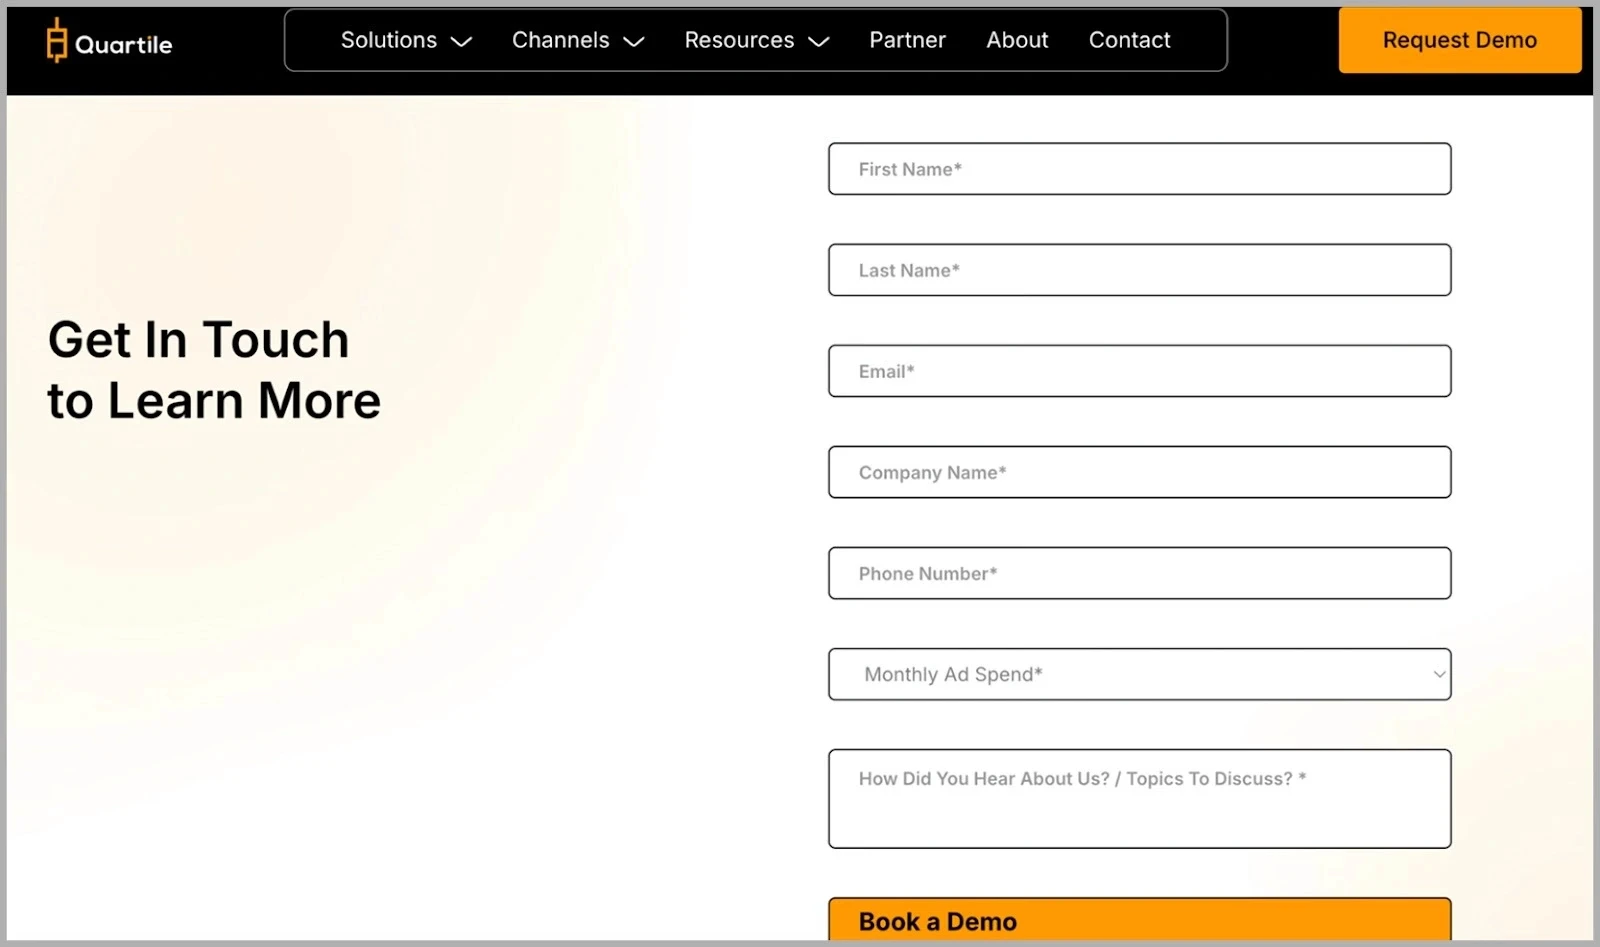This screenshot has width=1600, height=947.
Task: Click the Company Name field
Action: tap(1139, 472)
